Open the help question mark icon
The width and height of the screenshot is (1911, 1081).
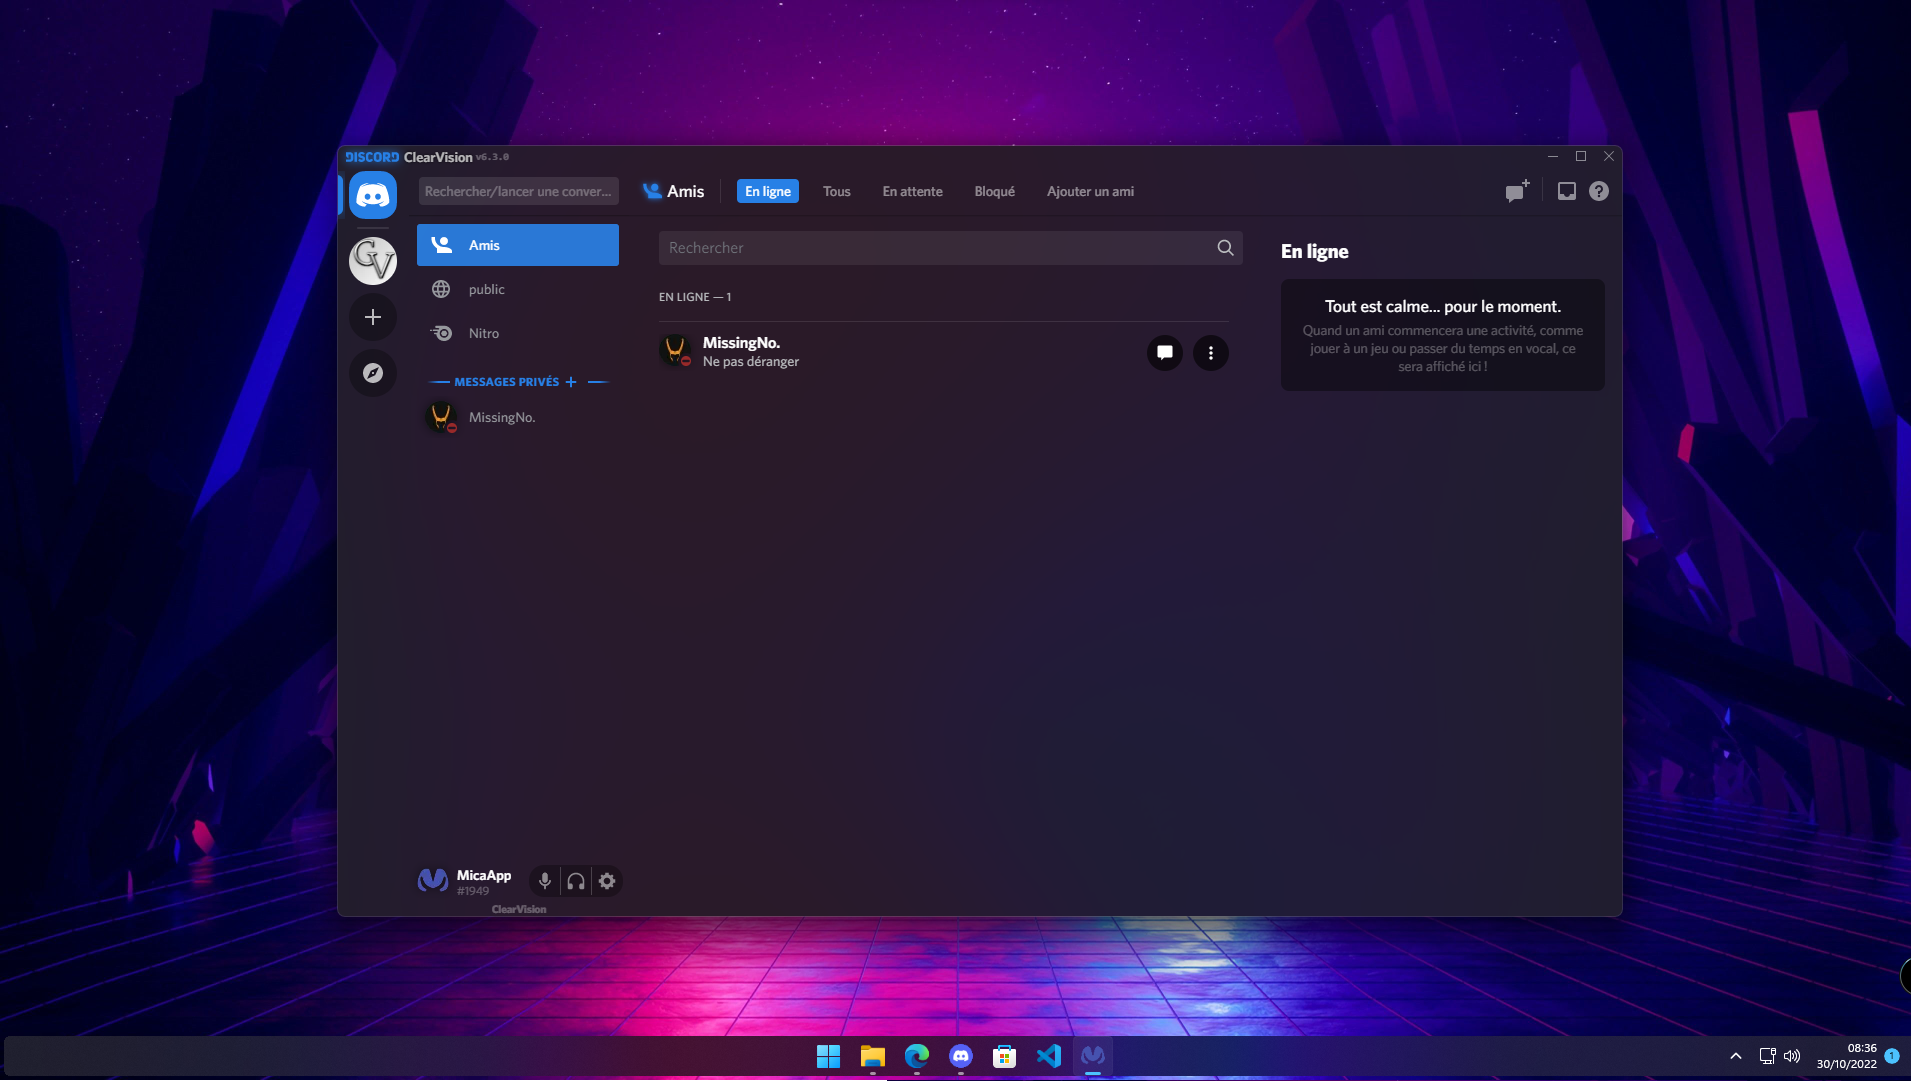tap(1599, 191)
